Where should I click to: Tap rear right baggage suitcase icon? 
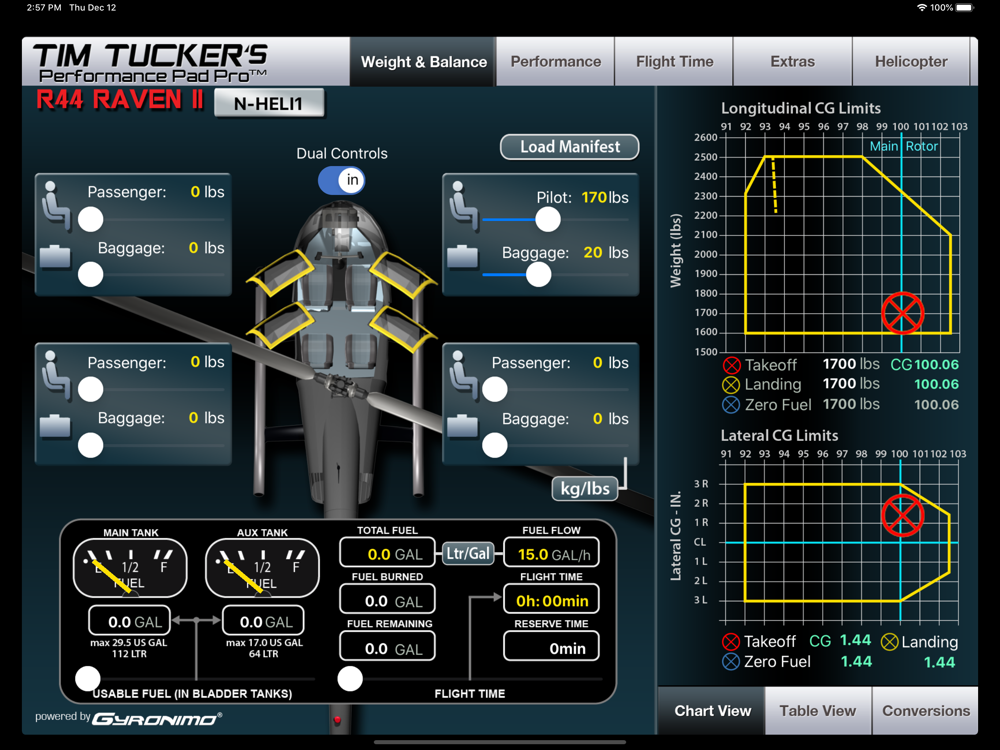[x=462, y=427]
